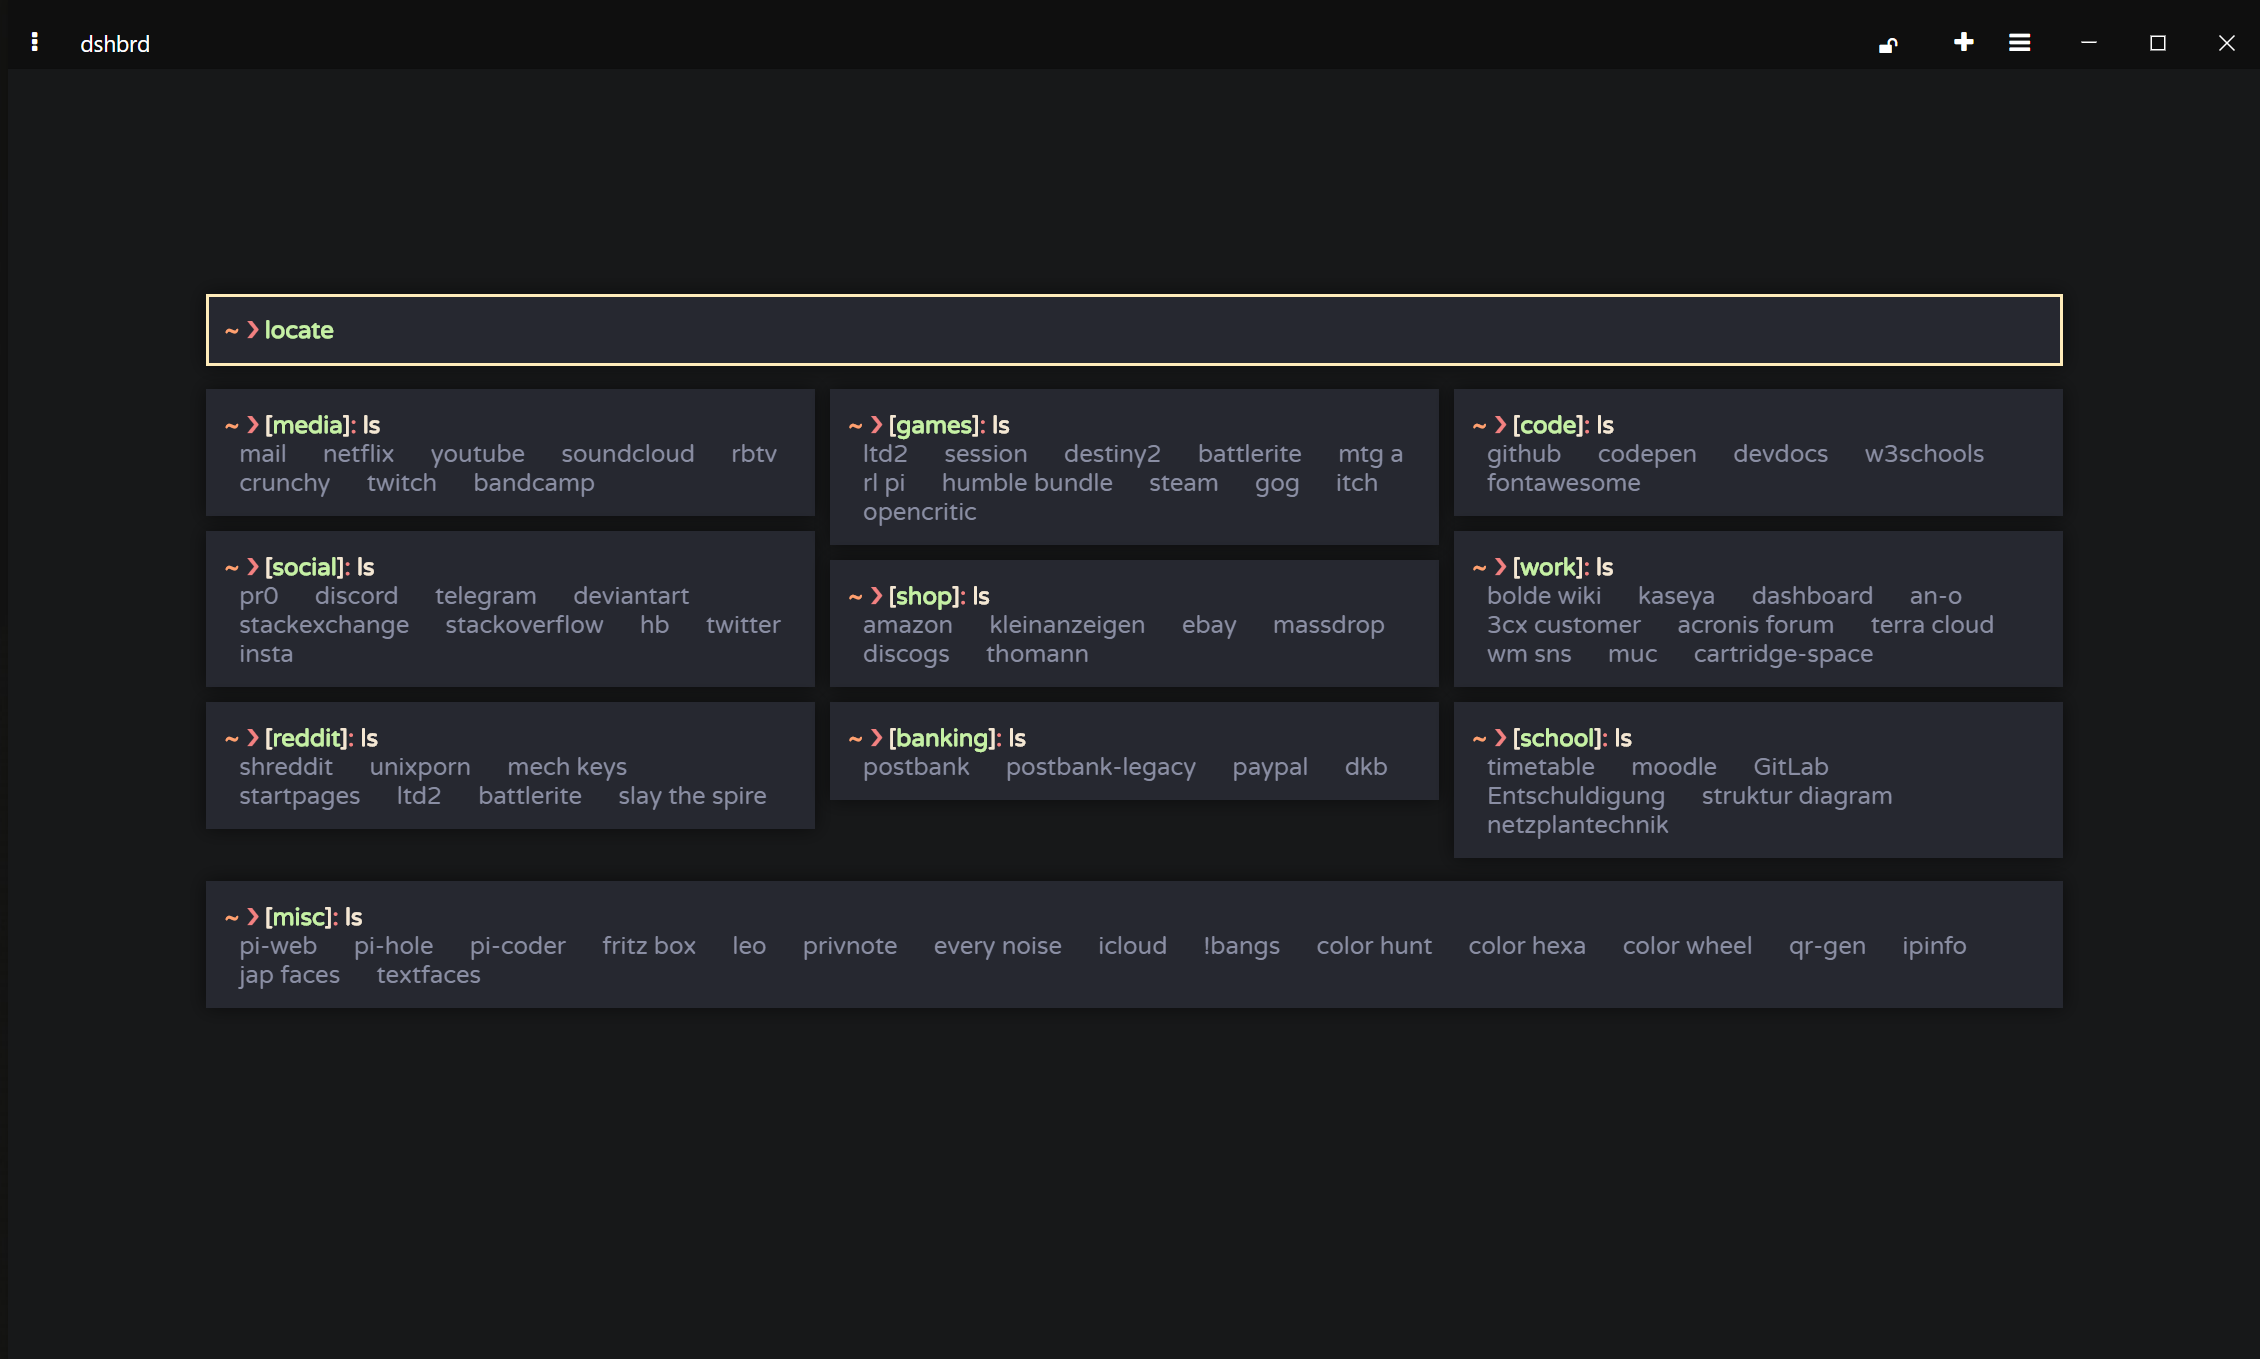Open the stackoverflow link
2260x1359 pixels.
click(x=524, y=625)
